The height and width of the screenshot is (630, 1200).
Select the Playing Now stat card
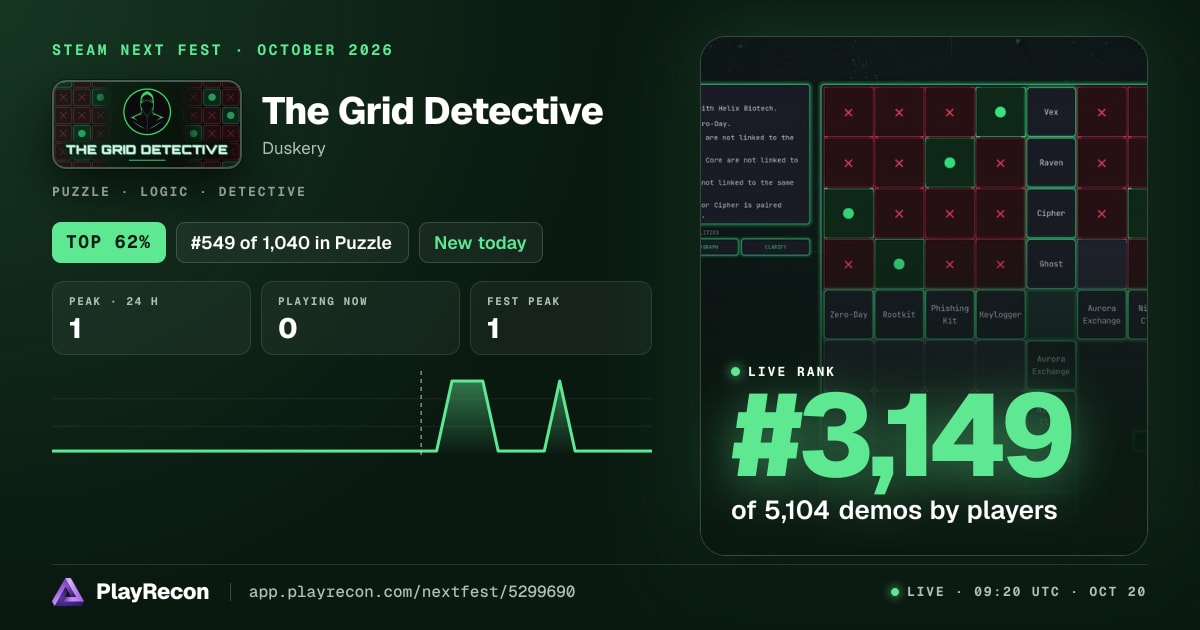coord(360,318)
